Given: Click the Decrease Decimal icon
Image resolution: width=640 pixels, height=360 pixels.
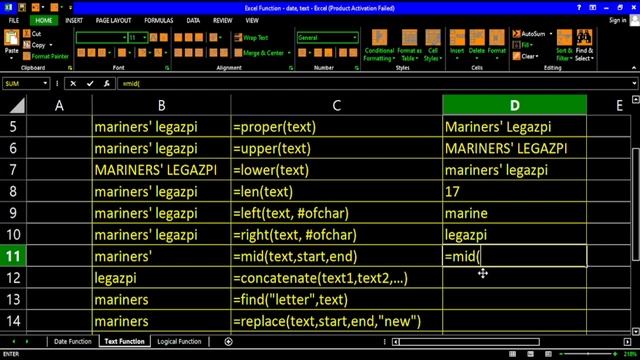Looking at the screenshot, I should coord(353,52).
